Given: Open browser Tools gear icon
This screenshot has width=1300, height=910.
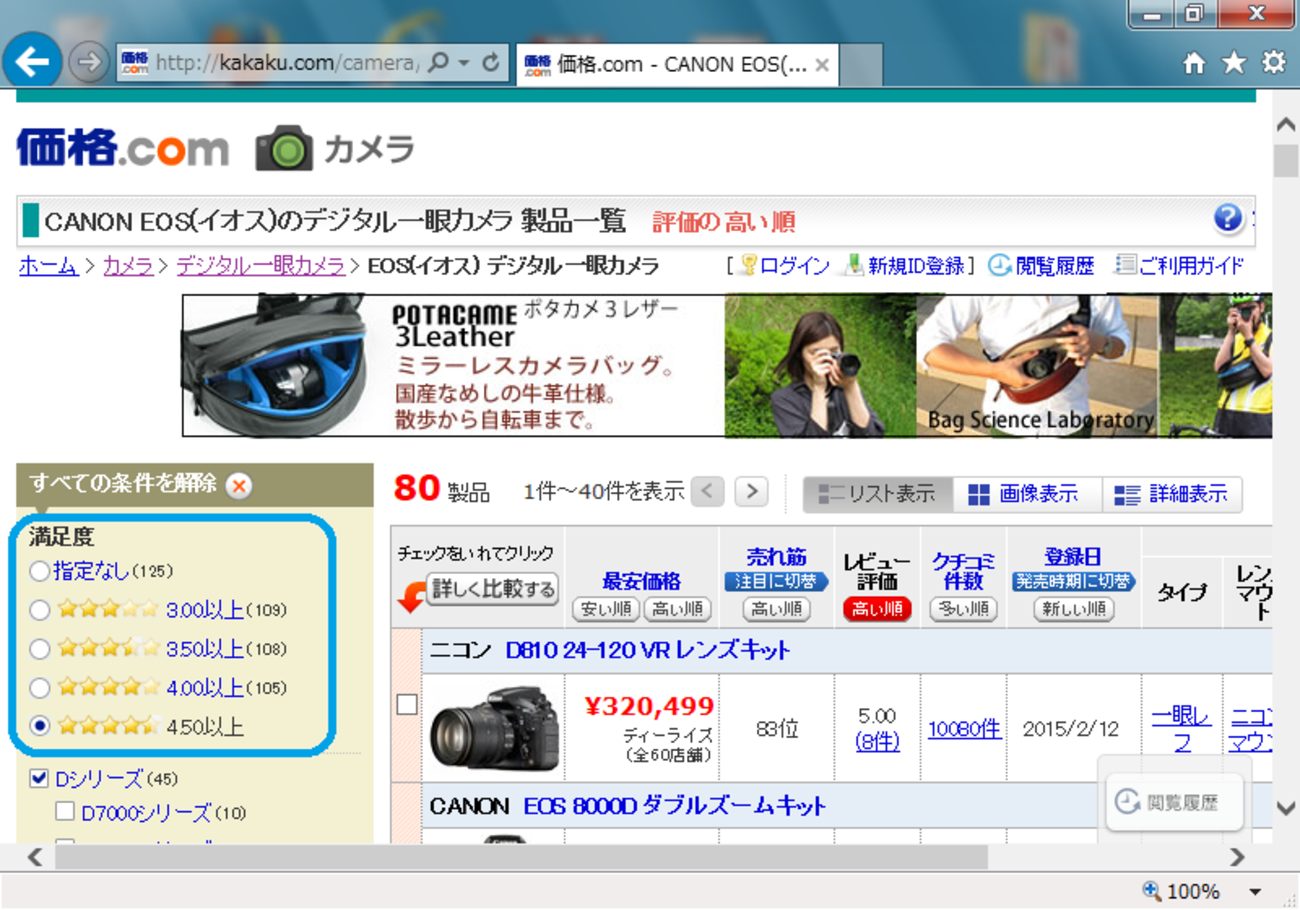Looking at the screenshot, I should [1274, 63].
